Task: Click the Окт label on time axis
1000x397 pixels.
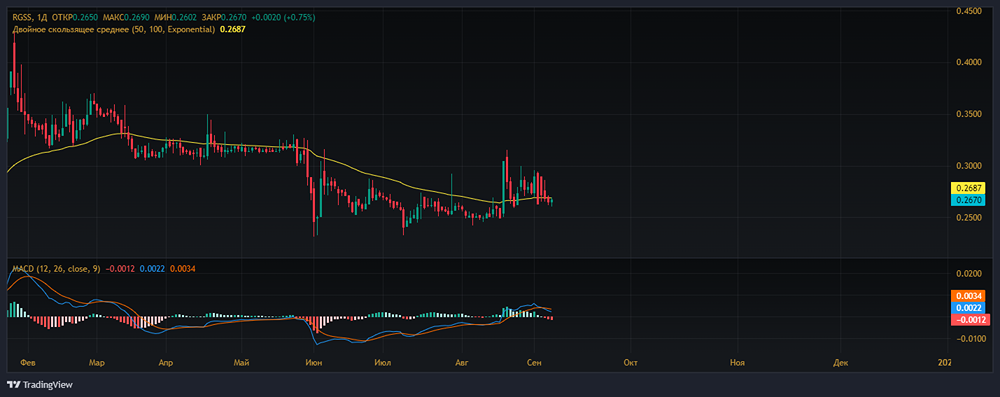Action: [x=631, y=363]
